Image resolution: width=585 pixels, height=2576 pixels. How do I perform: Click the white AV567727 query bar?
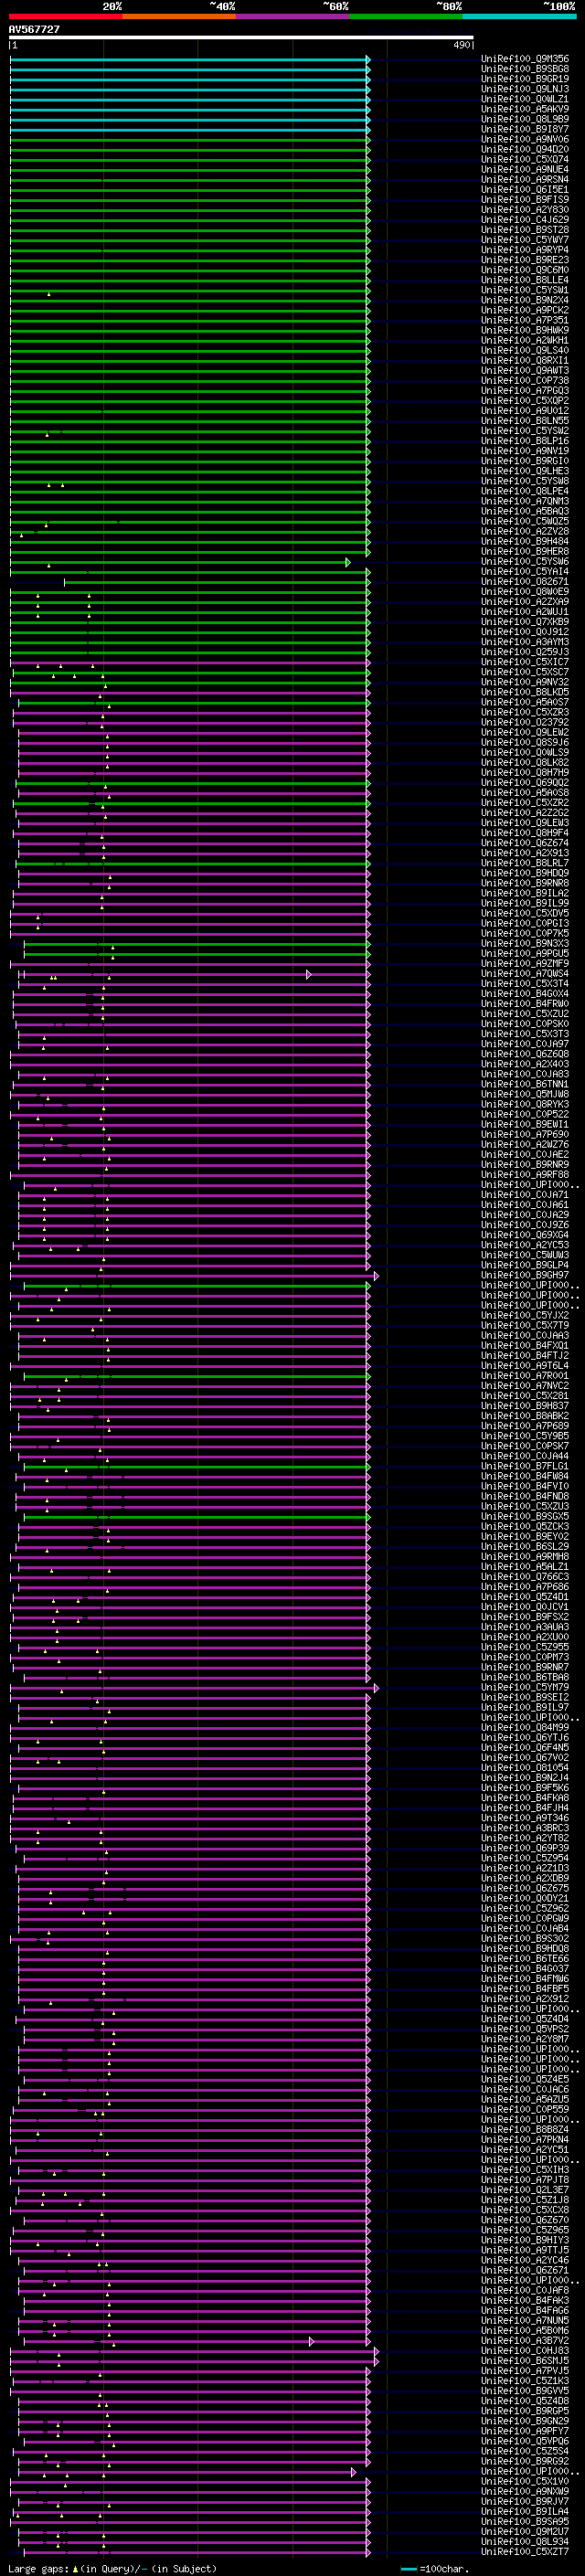(x=241, y=37)
